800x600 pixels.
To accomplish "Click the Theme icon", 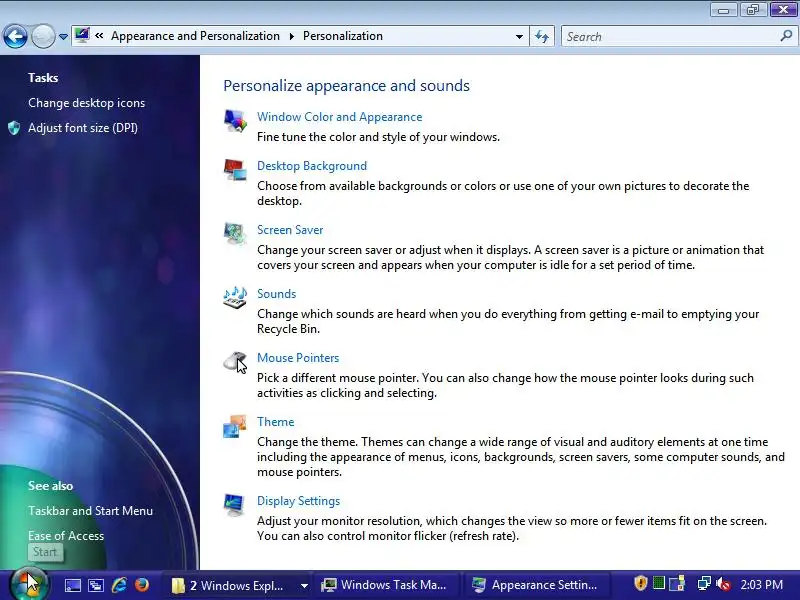I will tap(235, 427).
